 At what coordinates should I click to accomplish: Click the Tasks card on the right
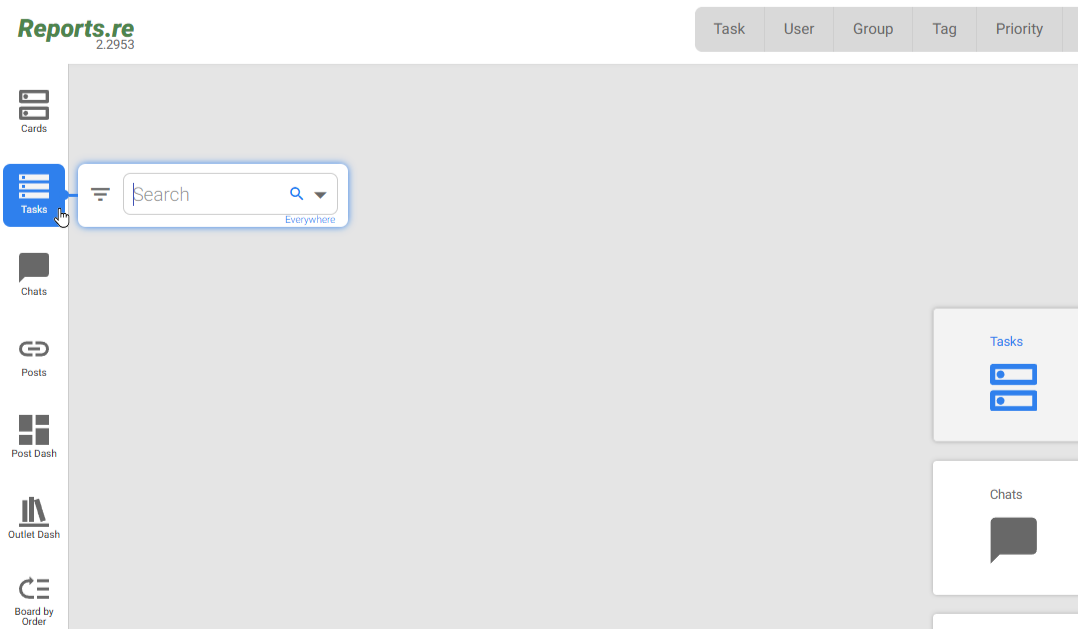[1006, 375]
